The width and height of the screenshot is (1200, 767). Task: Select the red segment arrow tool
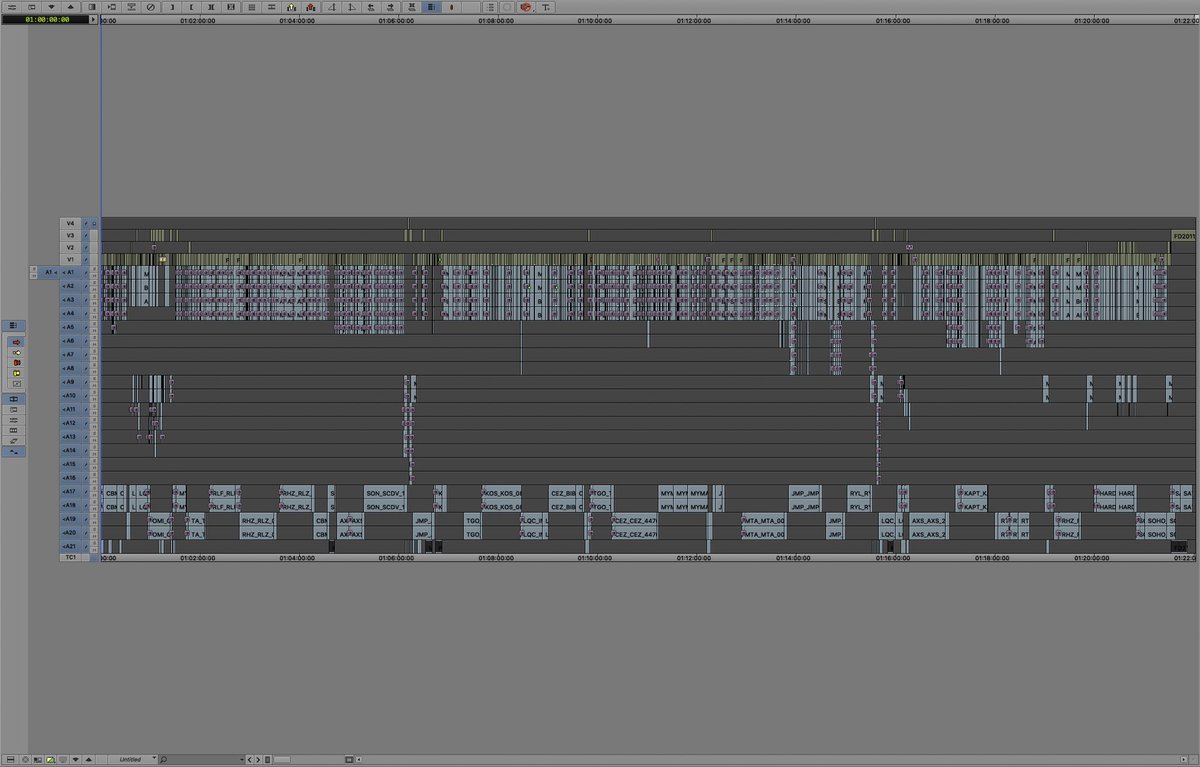(x=14, y=342)
